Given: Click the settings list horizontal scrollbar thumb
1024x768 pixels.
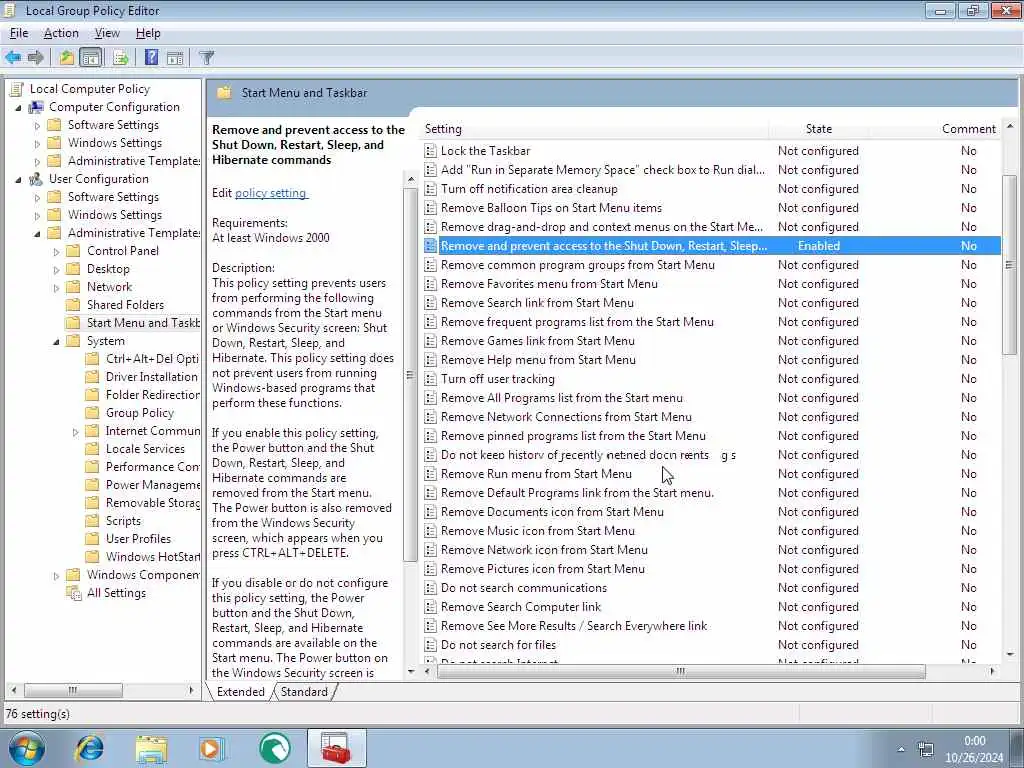Looking at the screenshot, I should tap(680, 671).
